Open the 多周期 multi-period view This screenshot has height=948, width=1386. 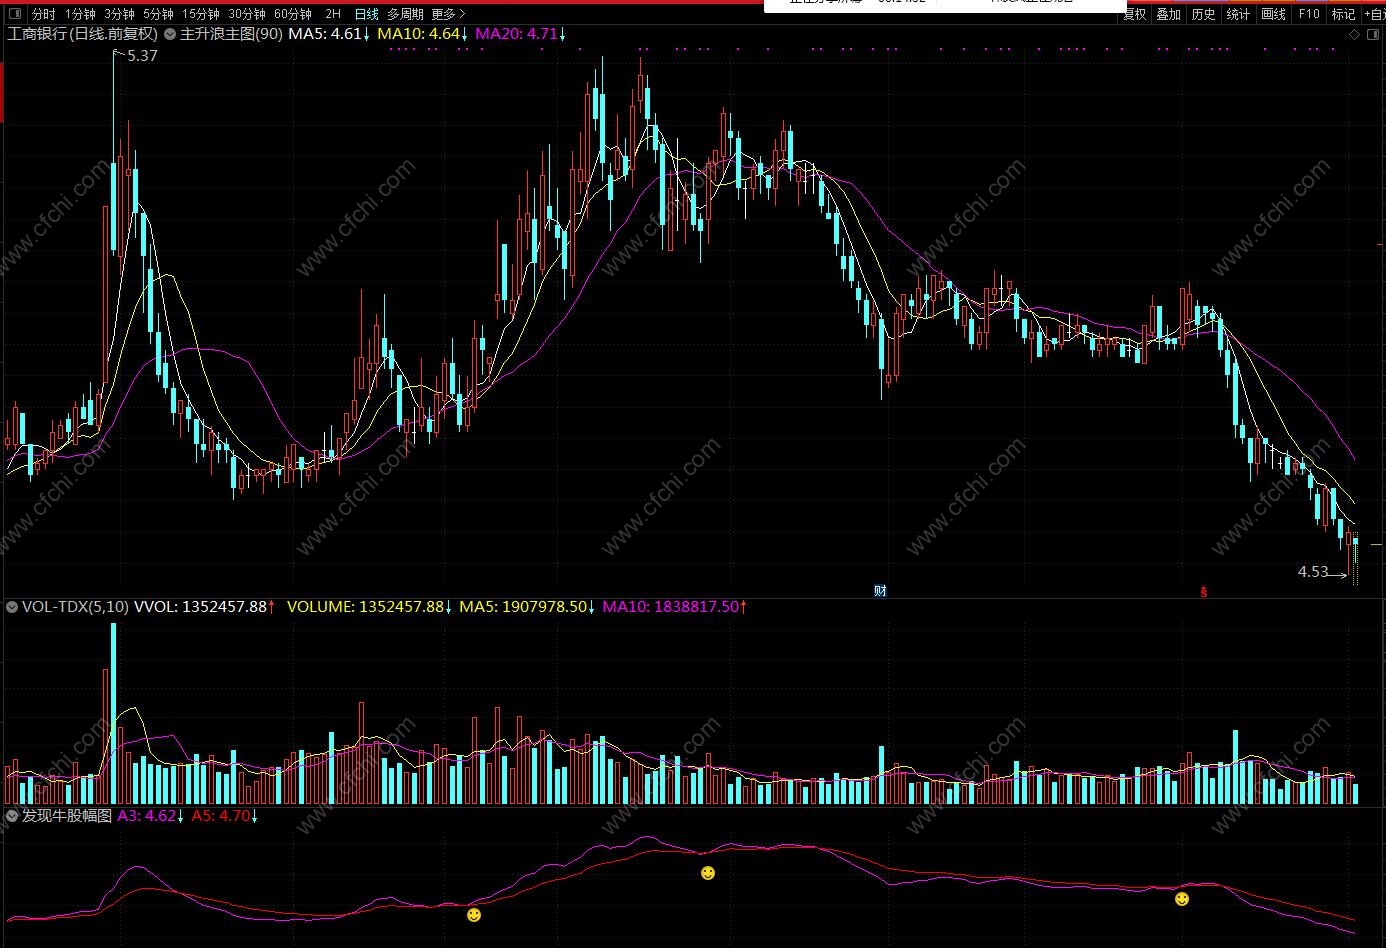(405, 14)
